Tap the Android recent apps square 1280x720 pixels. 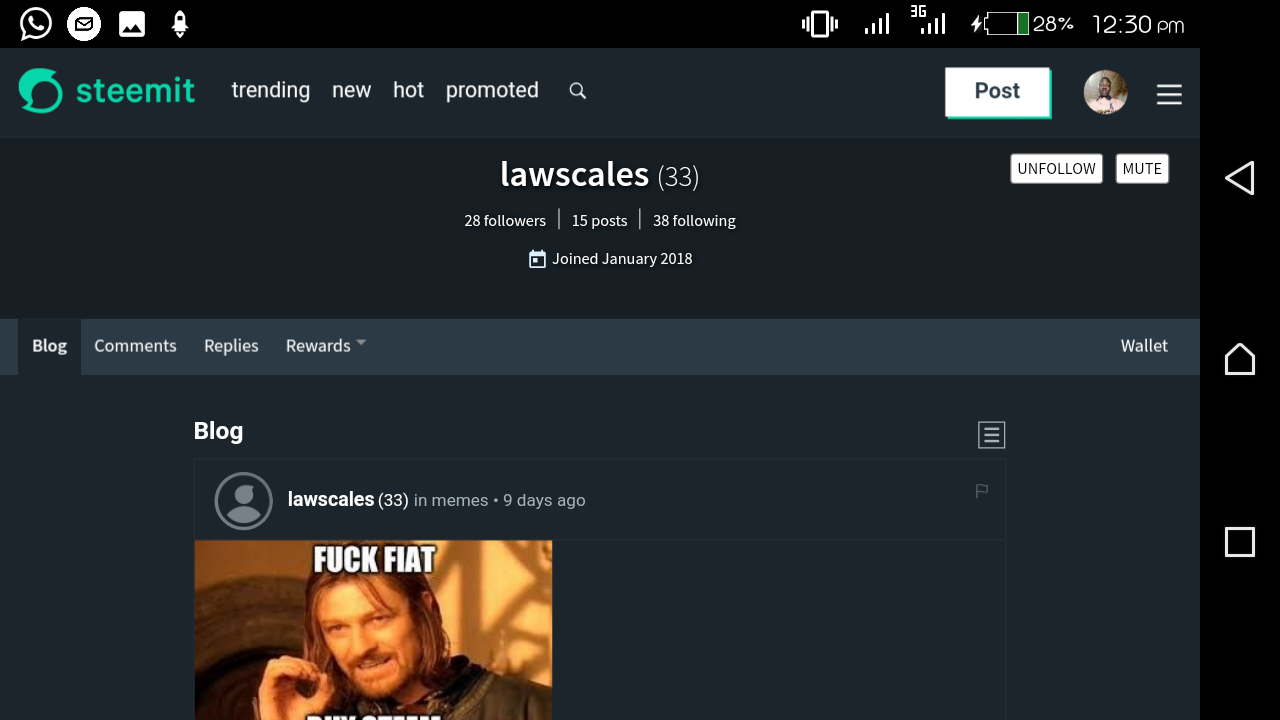click(x=1239, y=542)
